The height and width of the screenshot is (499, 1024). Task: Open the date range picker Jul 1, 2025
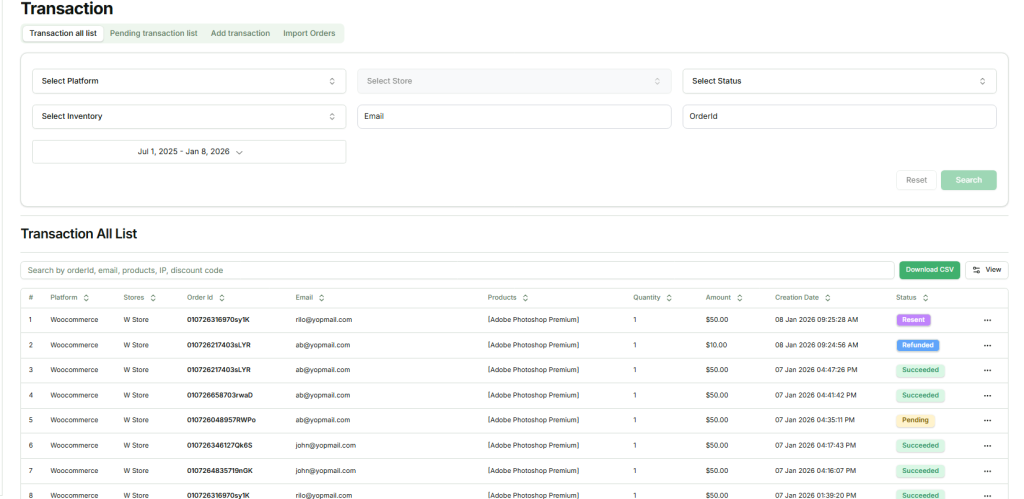[x=189, y=152]
